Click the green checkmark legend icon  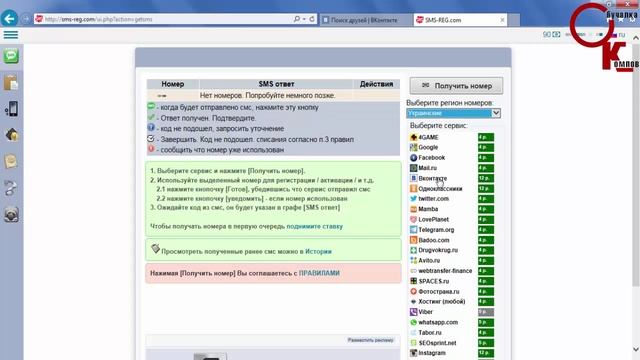[x=151, y=117]
